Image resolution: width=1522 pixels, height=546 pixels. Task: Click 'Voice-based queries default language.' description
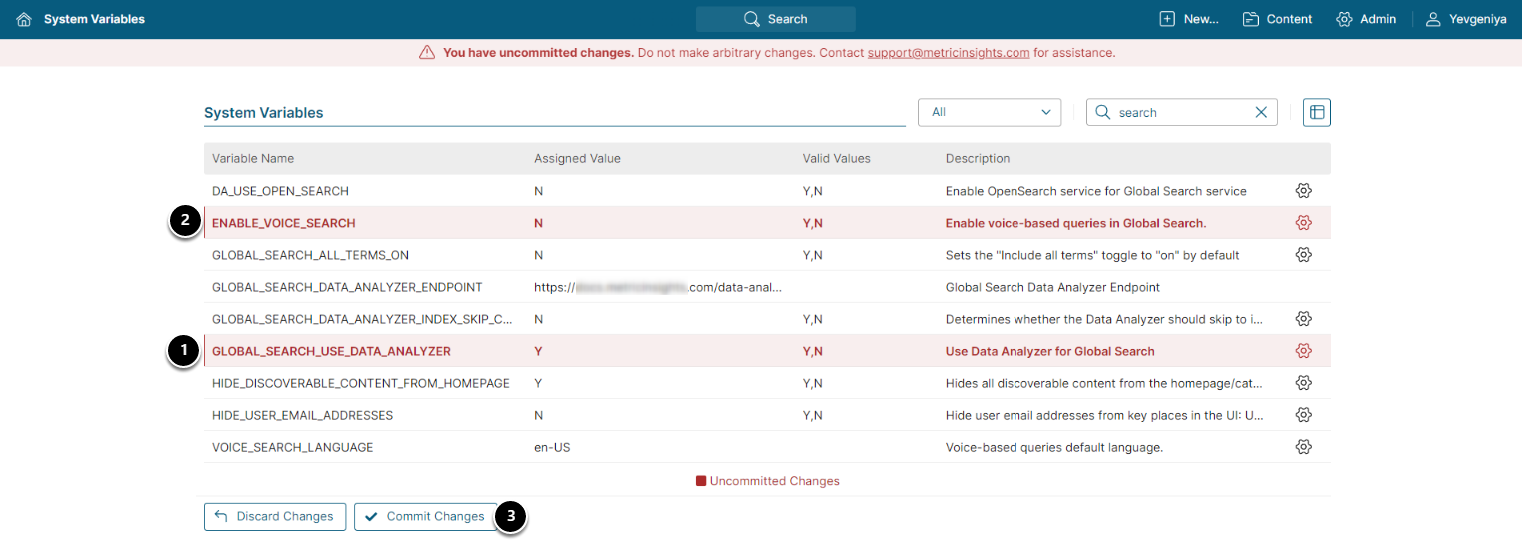click(1055, 447)
